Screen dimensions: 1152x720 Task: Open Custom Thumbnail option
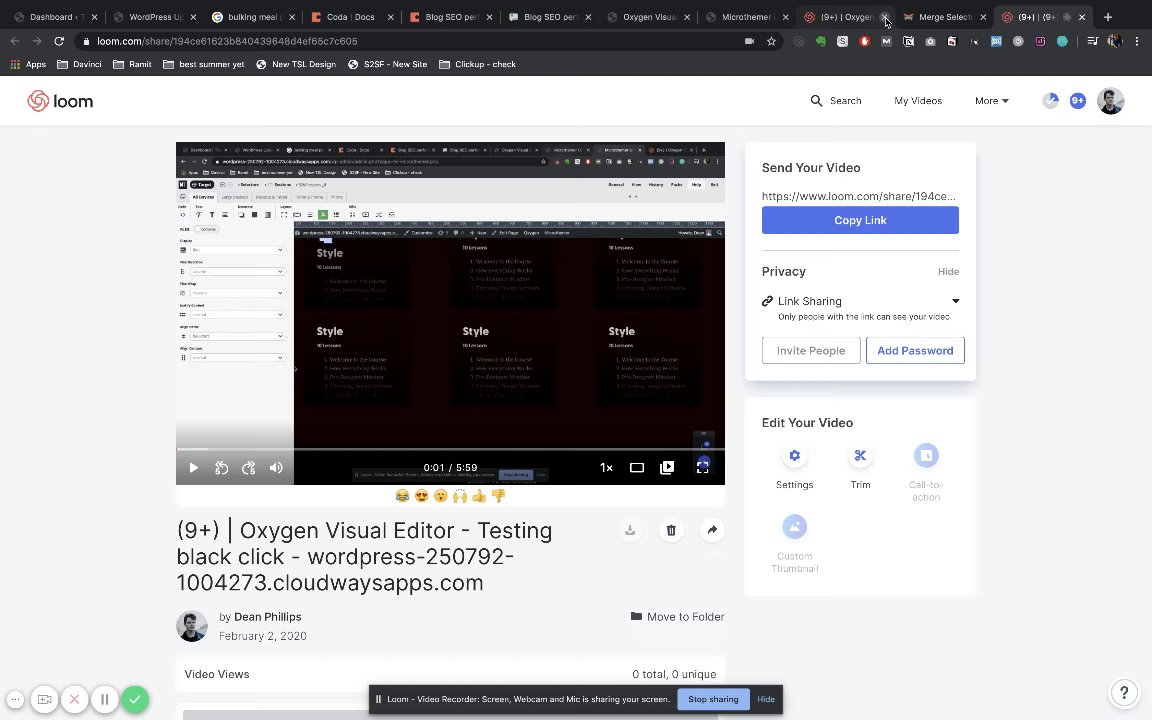pyautogui.click(x=794, y=544)
